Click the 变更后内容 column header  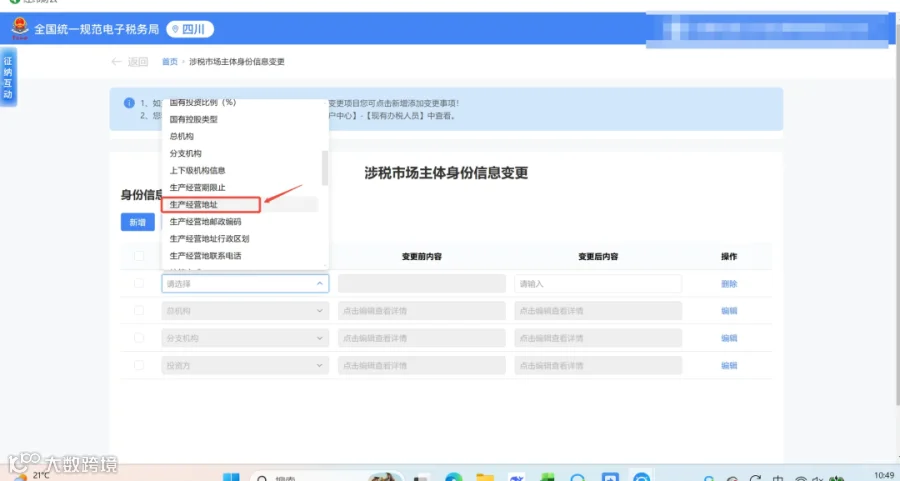598,257
